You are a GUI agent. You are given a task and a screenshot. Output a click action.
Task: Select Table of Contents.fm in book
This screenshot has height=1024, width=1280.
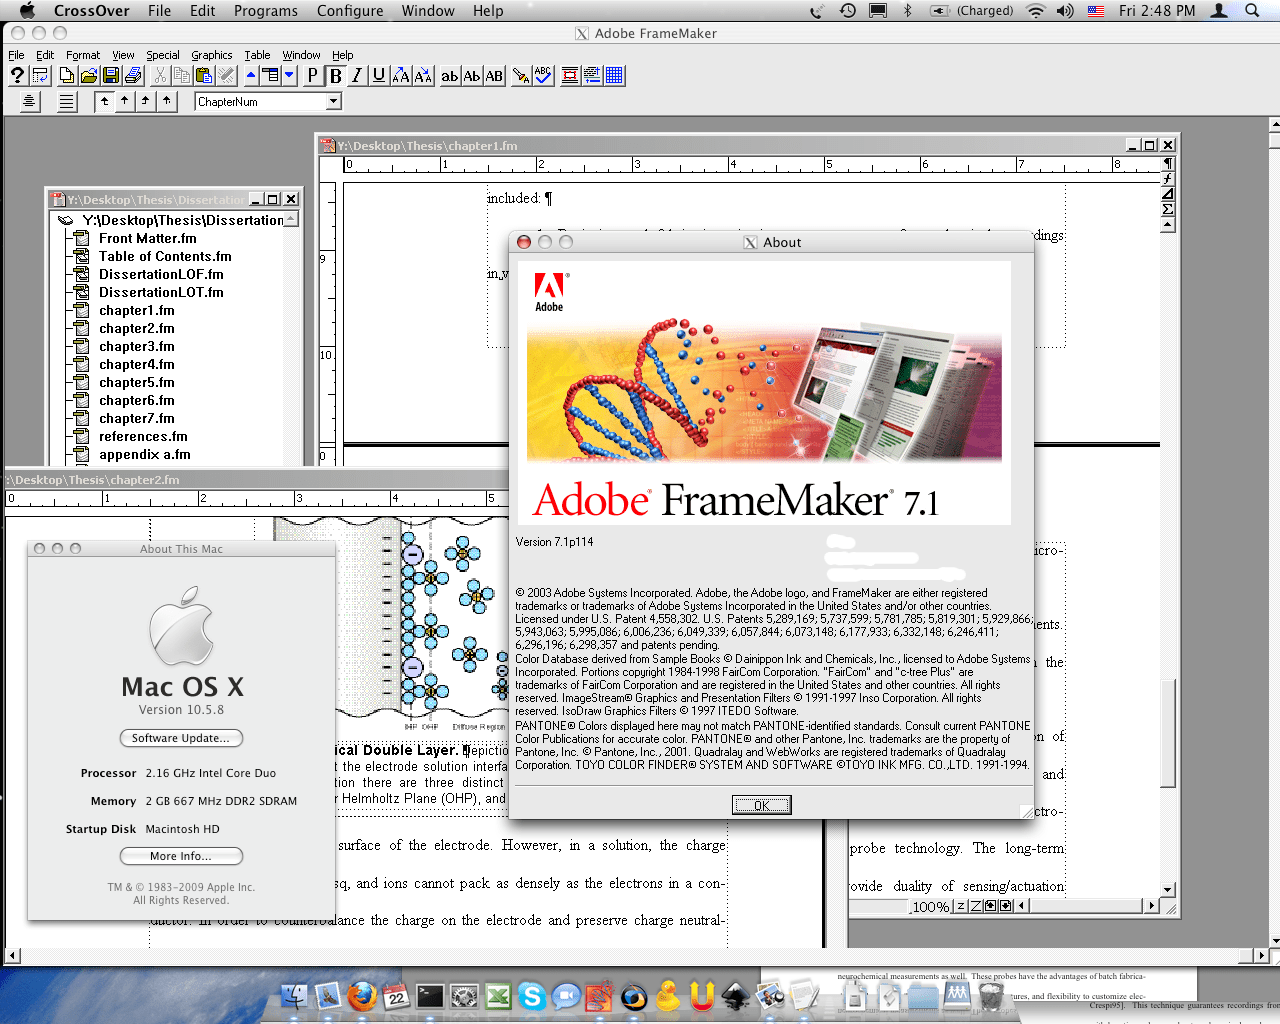[x=165, y=256]
